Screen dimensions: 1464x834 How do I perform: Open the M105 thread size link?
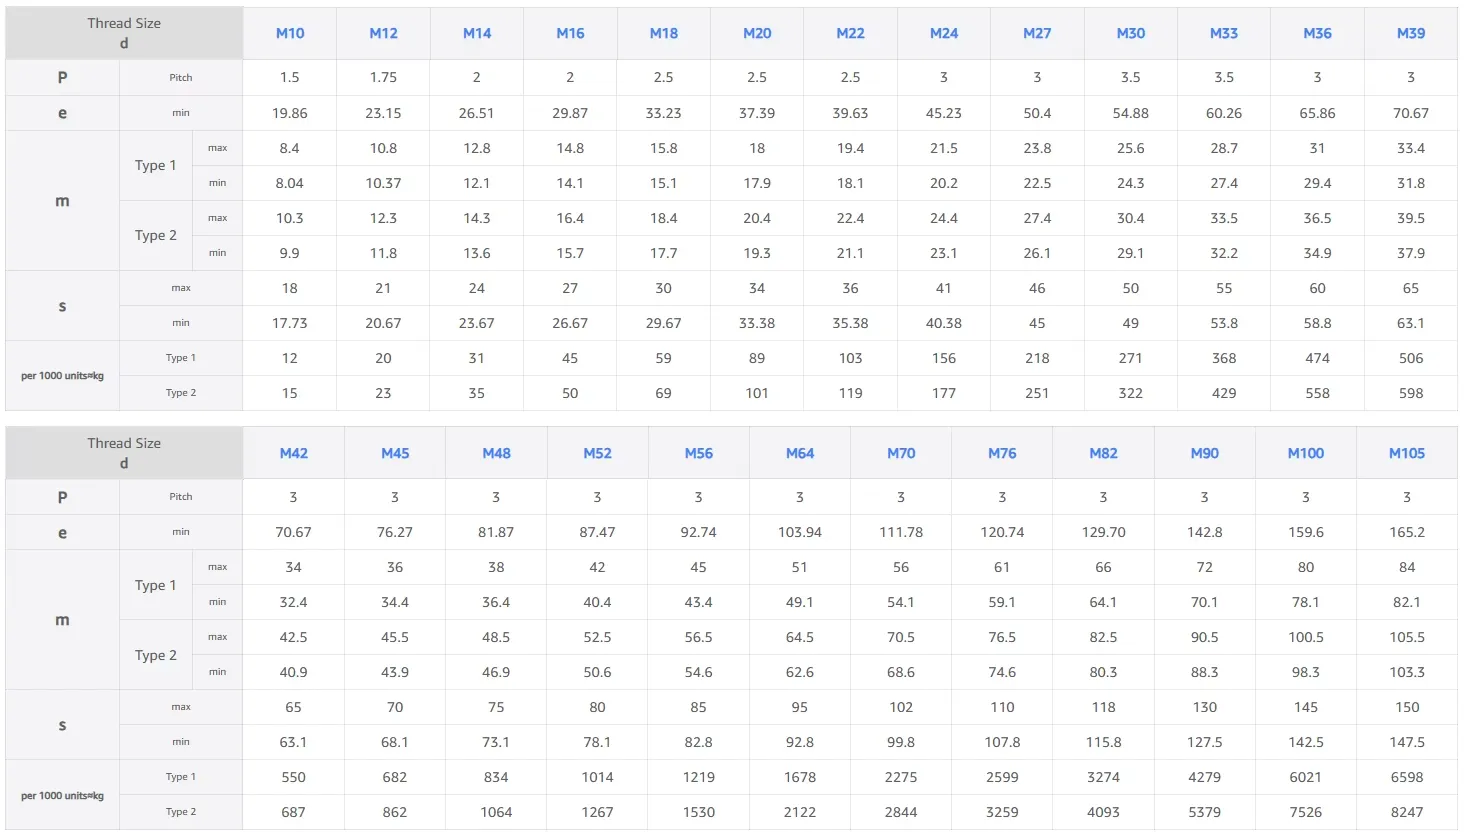[x=1407, y=453]
